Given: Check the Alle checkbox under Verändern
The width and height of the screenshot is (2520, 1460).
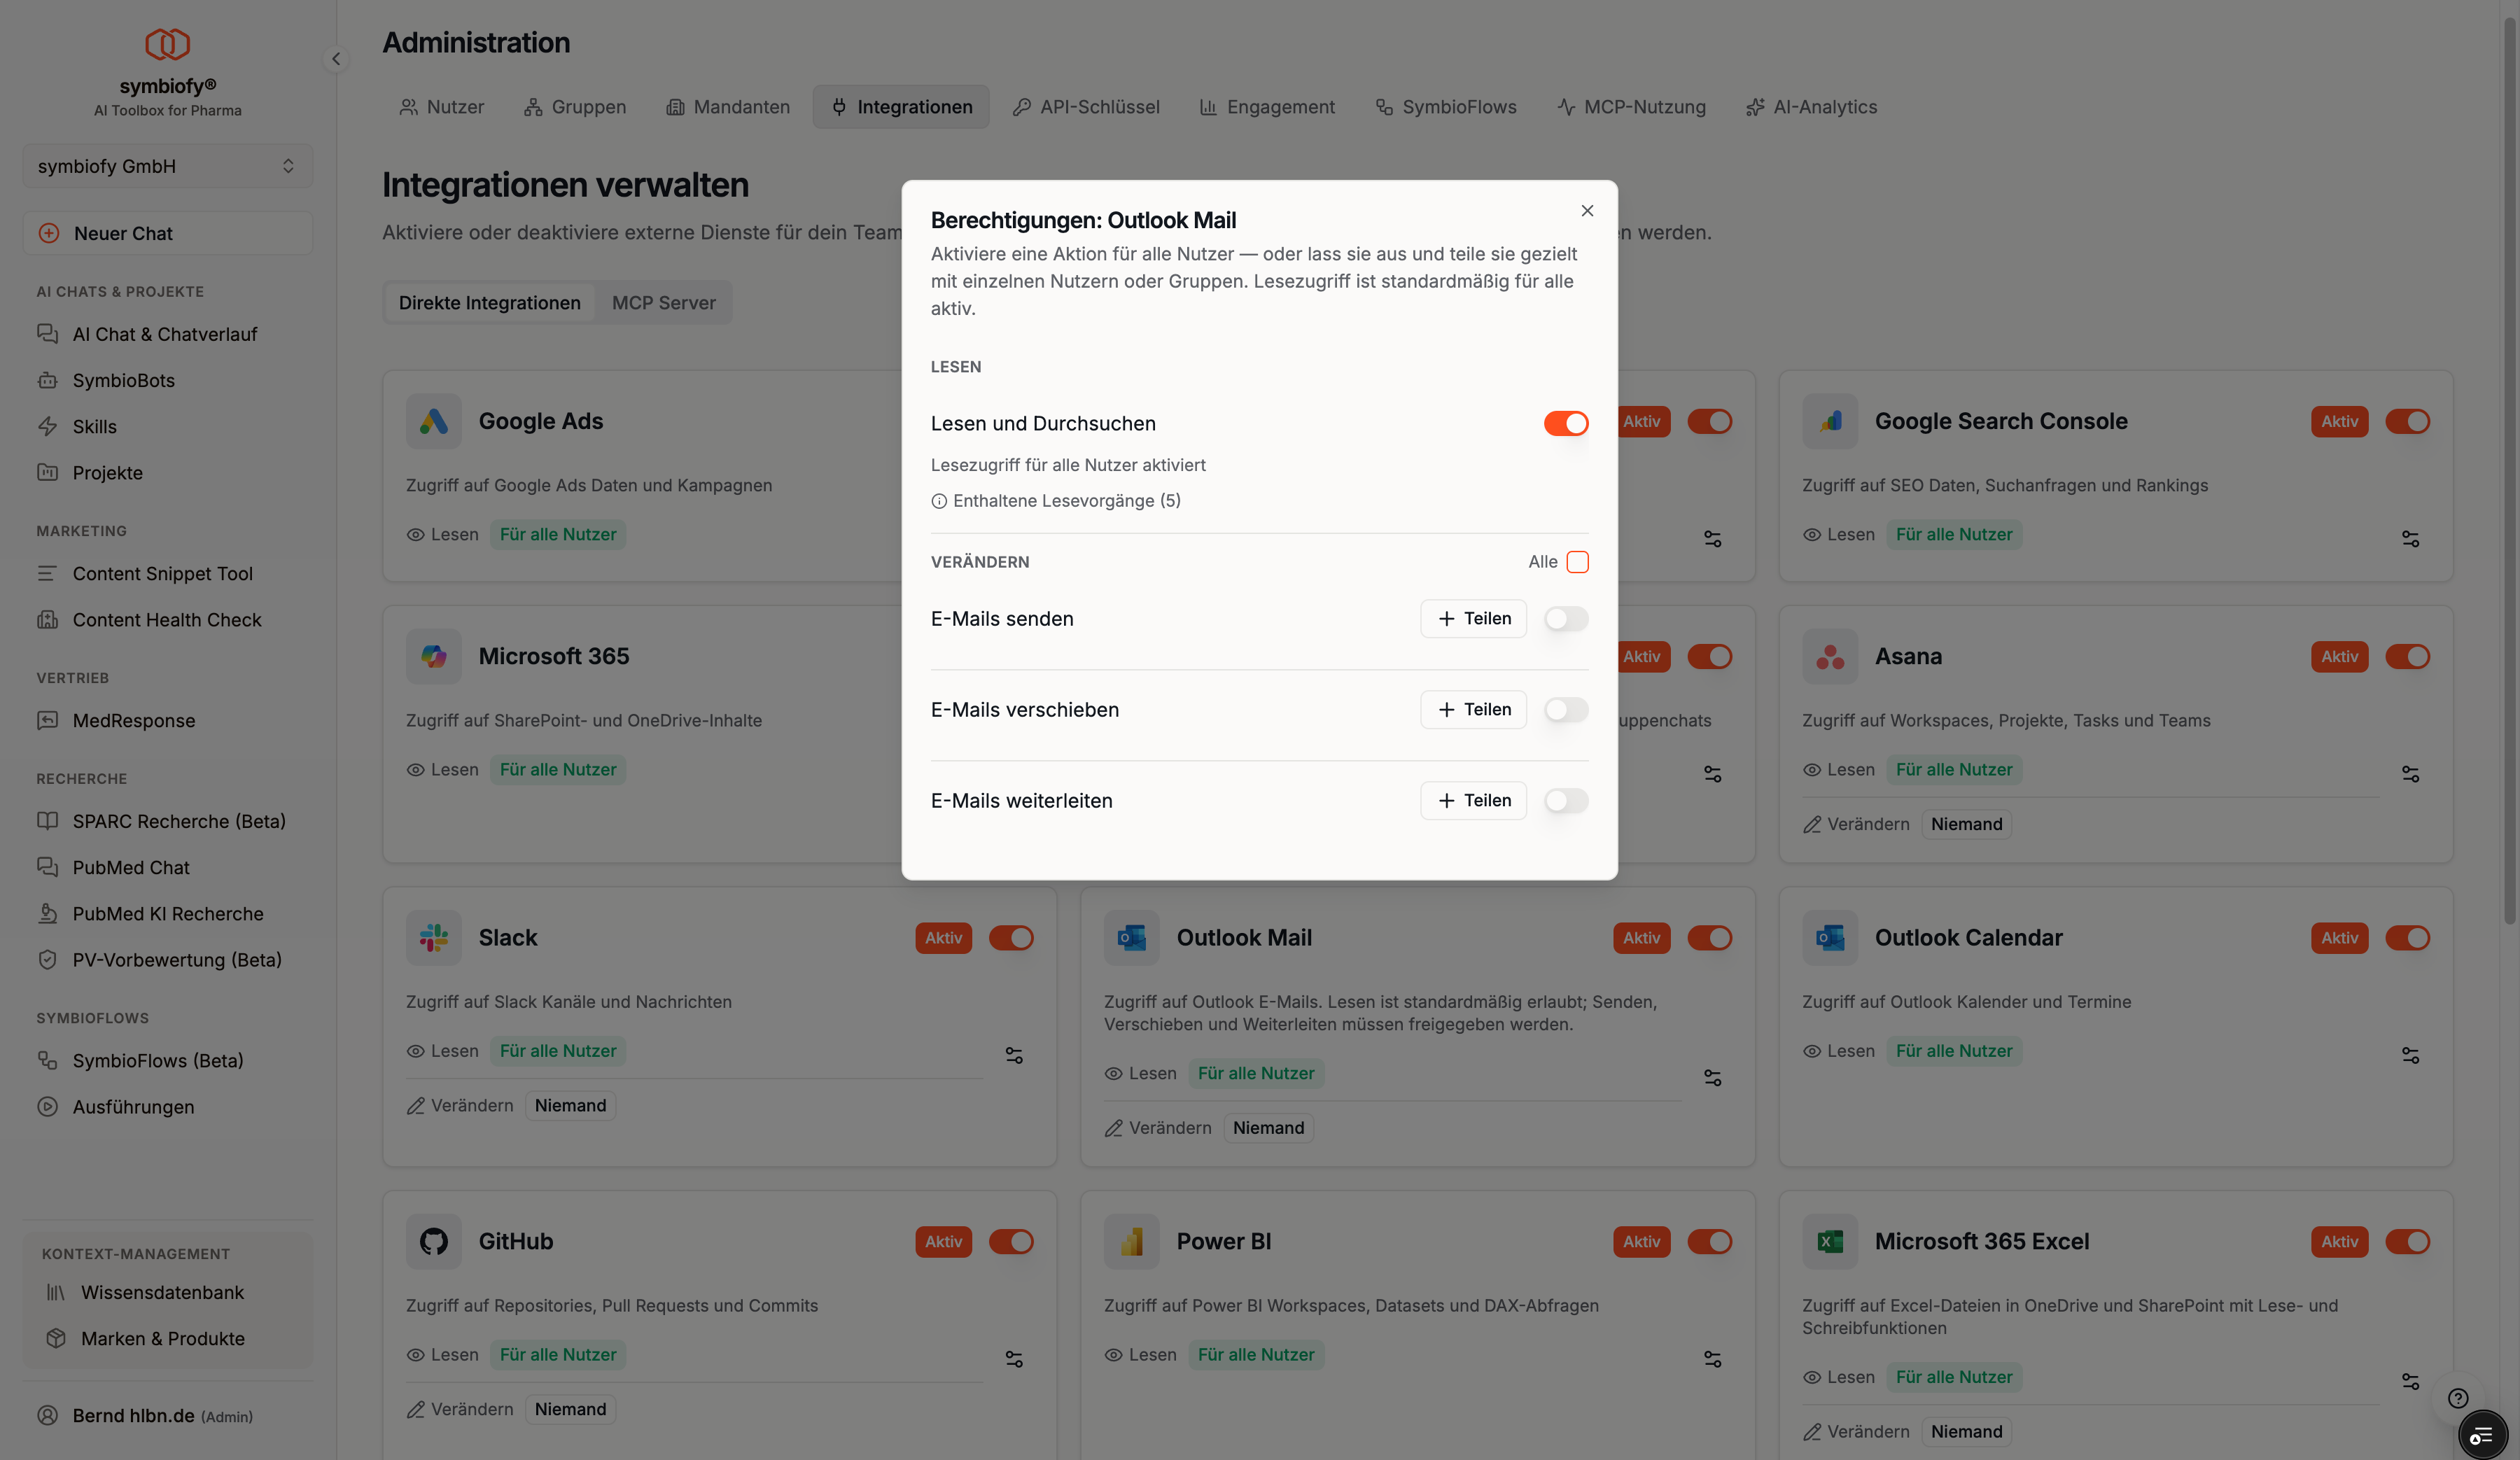Looking at the screenshot, I should pos(1577,562).
